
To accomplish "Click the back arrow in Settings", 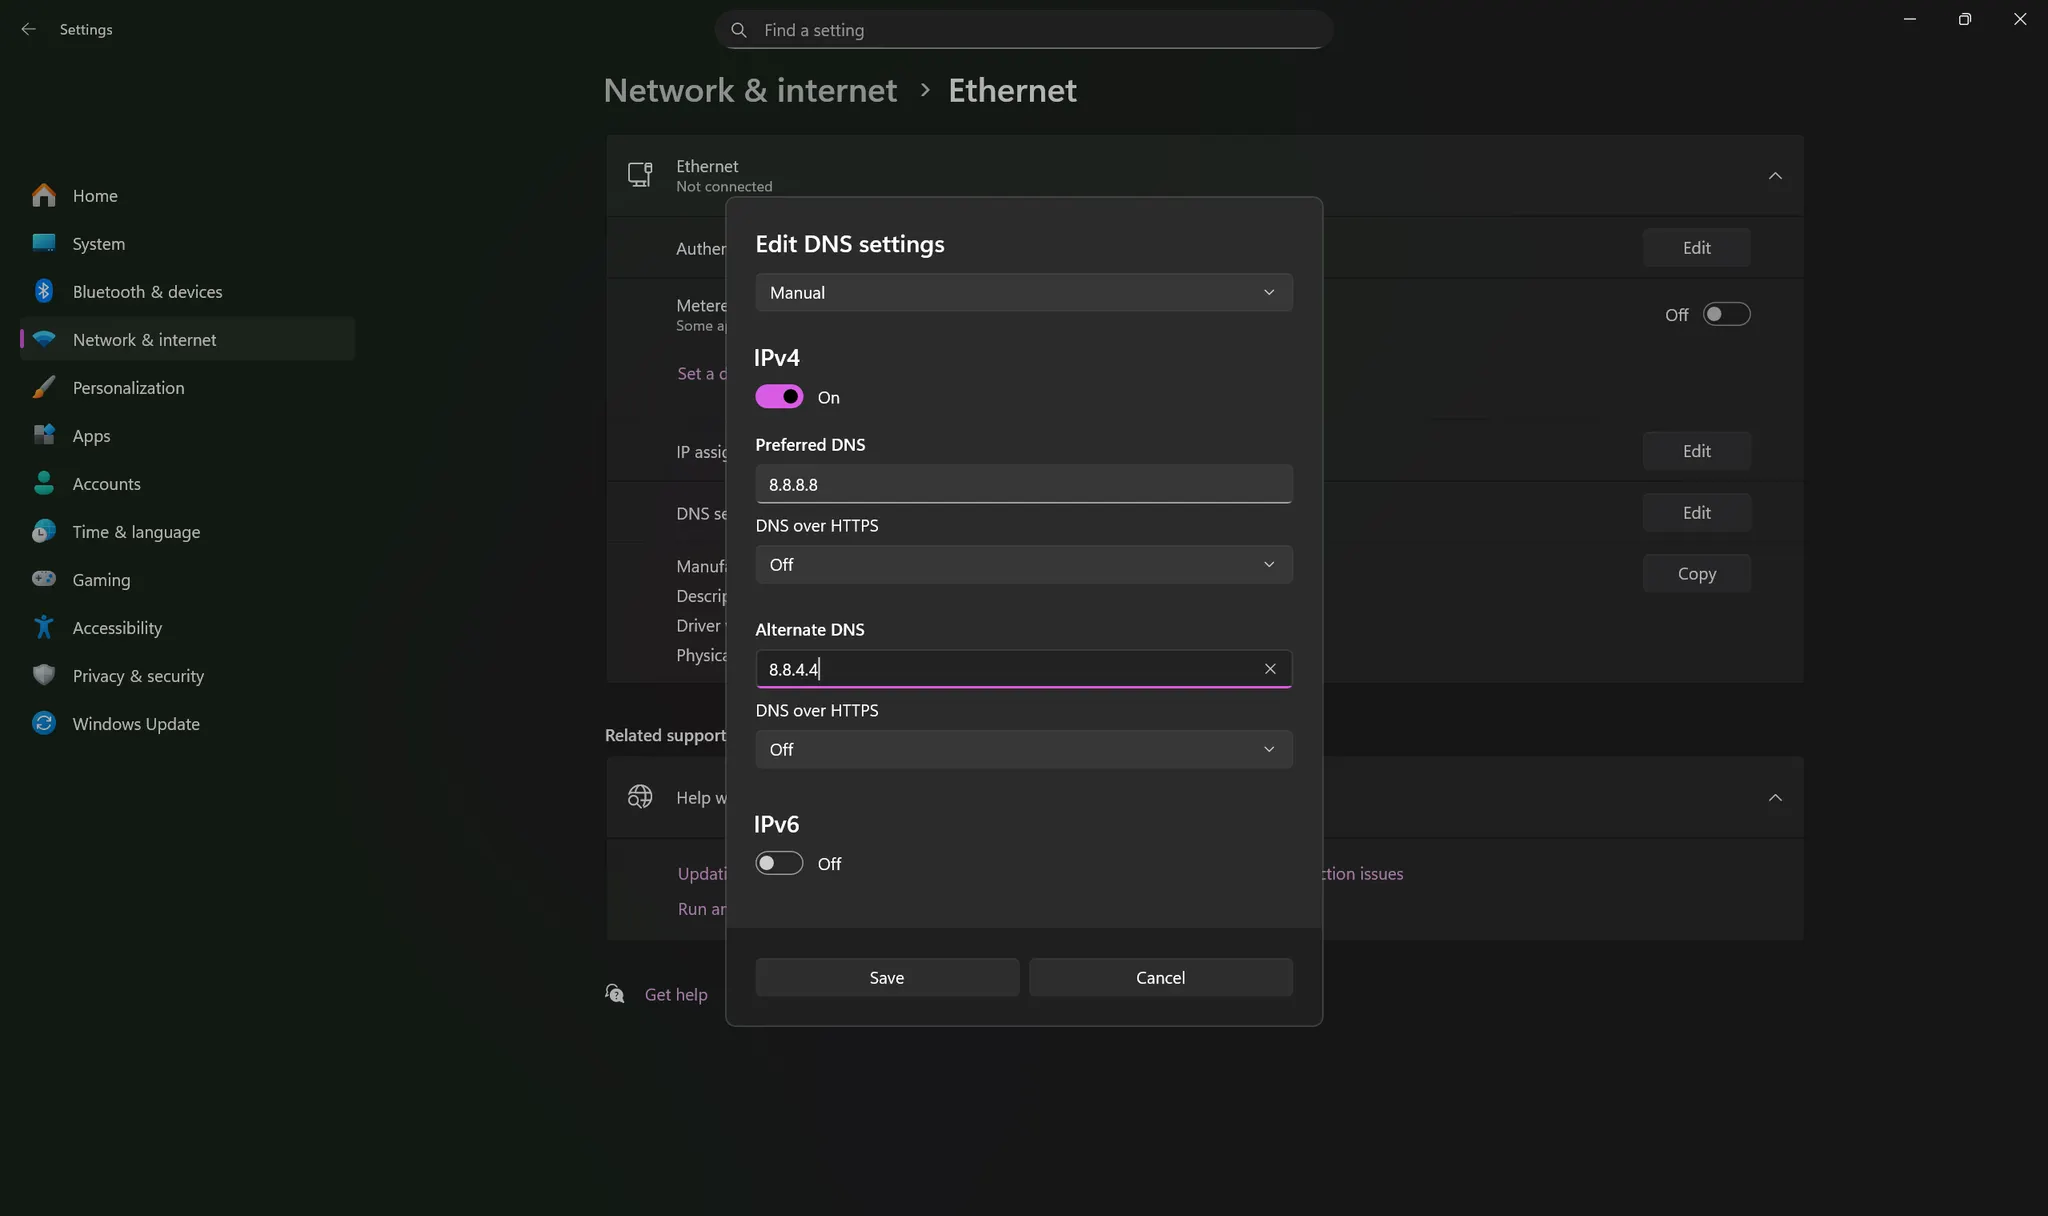I will tap(28, 29).
